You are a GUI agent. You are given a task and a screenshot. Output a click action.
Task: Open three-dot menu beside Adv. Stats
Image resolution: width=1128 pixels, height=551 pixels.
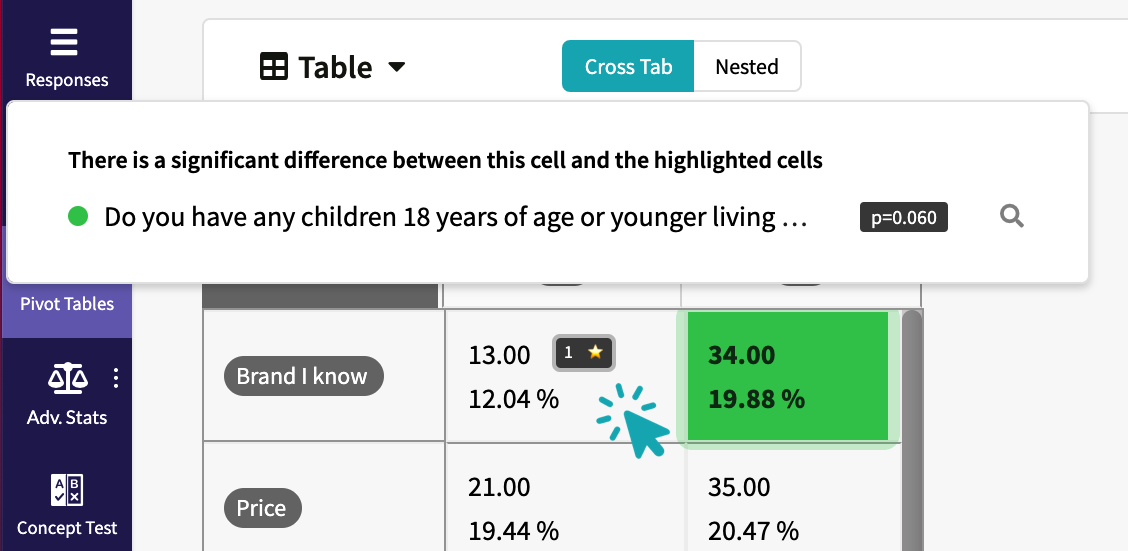(117, 378)
